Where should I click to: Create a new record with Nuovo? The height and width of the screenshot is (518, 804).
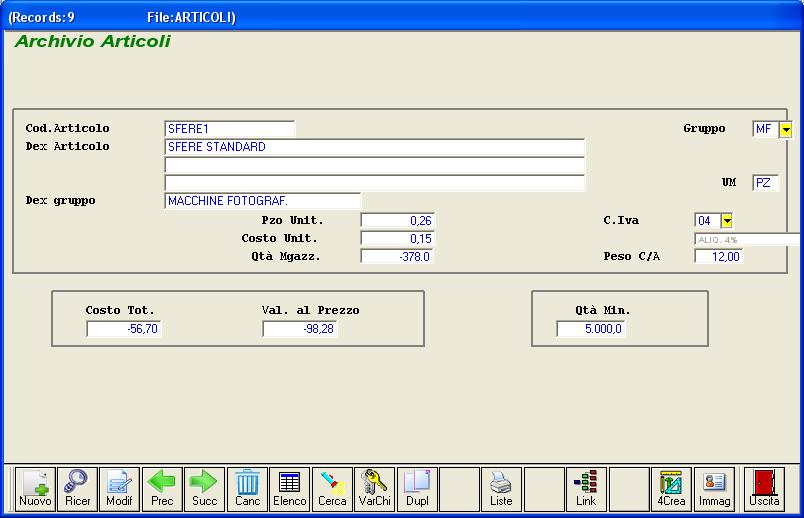[x=35, y=489]
